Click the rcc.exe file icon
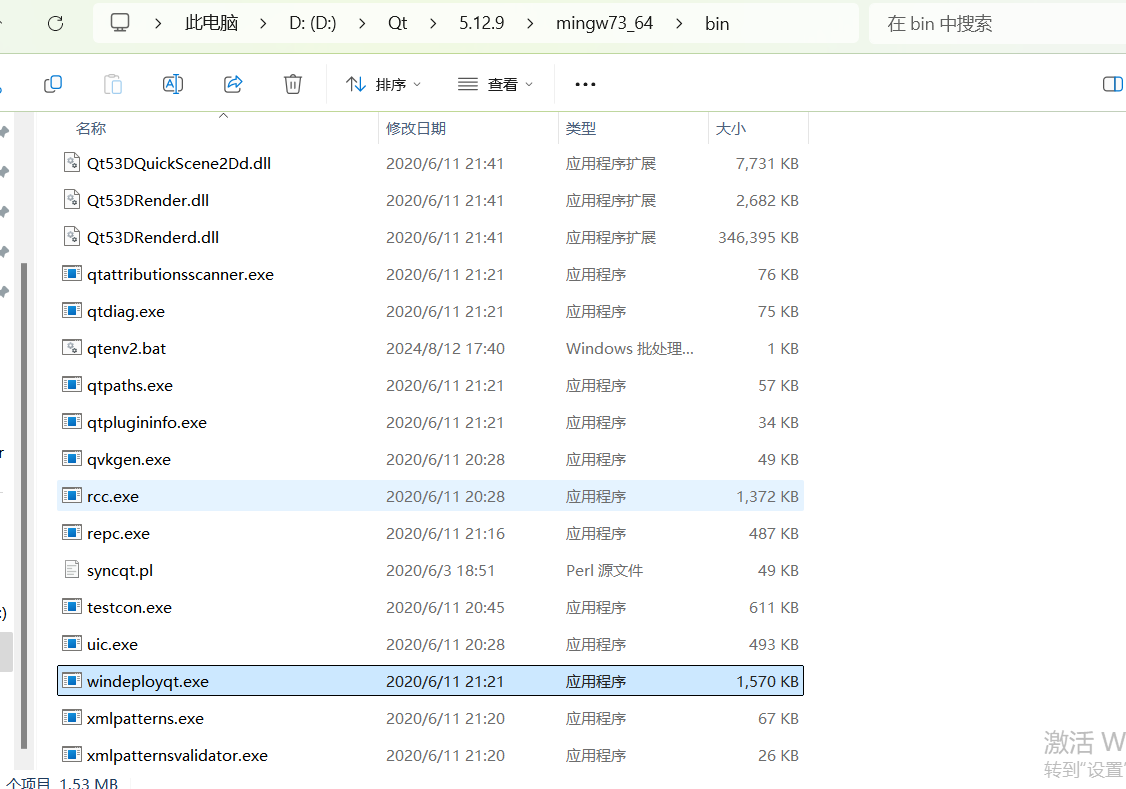 [72, 495]
